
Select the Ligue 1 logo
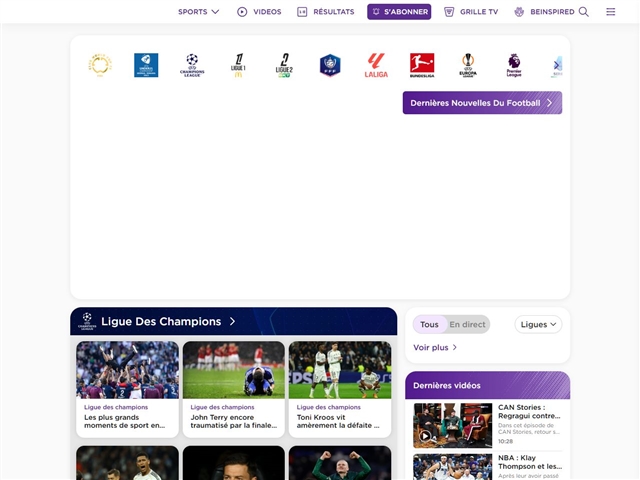click(238, 65)
